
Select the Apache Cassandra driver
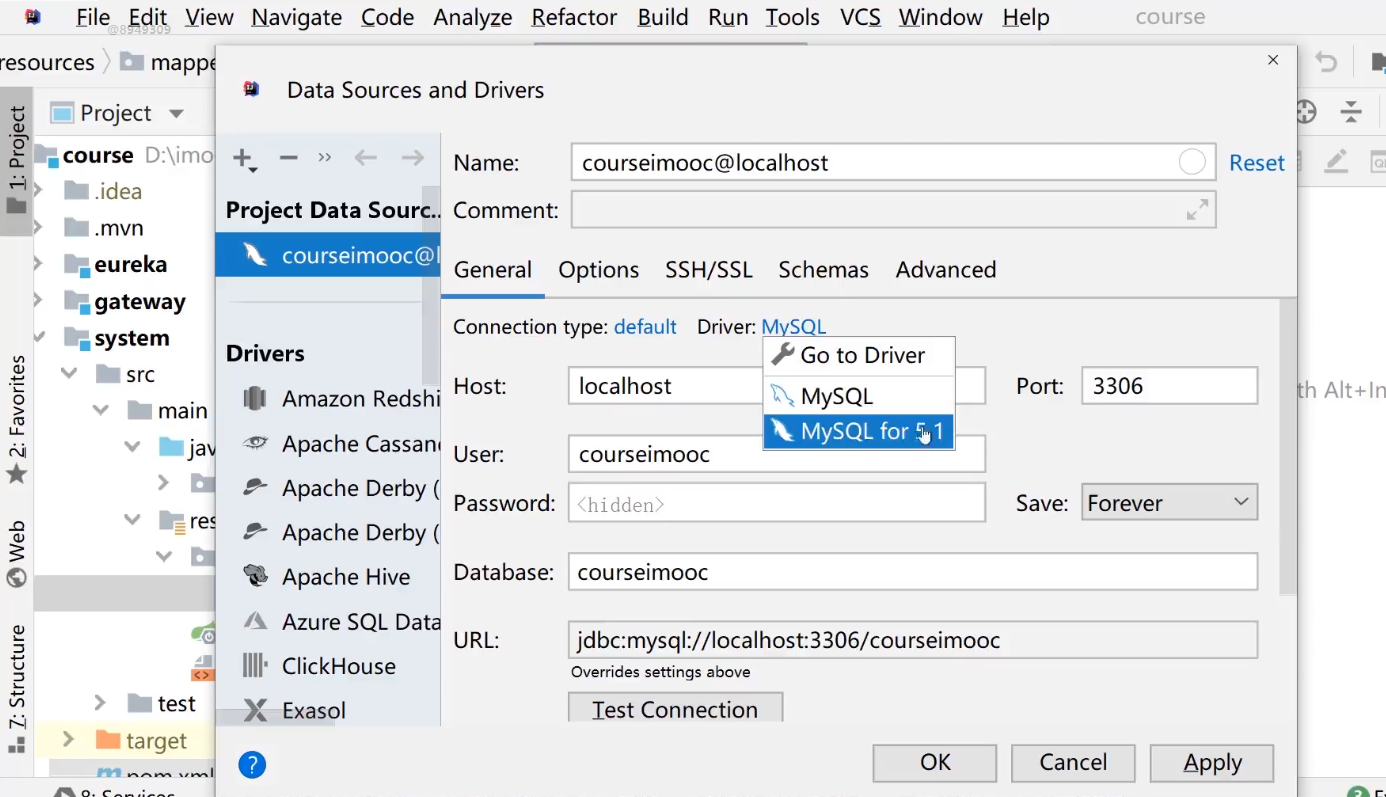tap(341, 443)
